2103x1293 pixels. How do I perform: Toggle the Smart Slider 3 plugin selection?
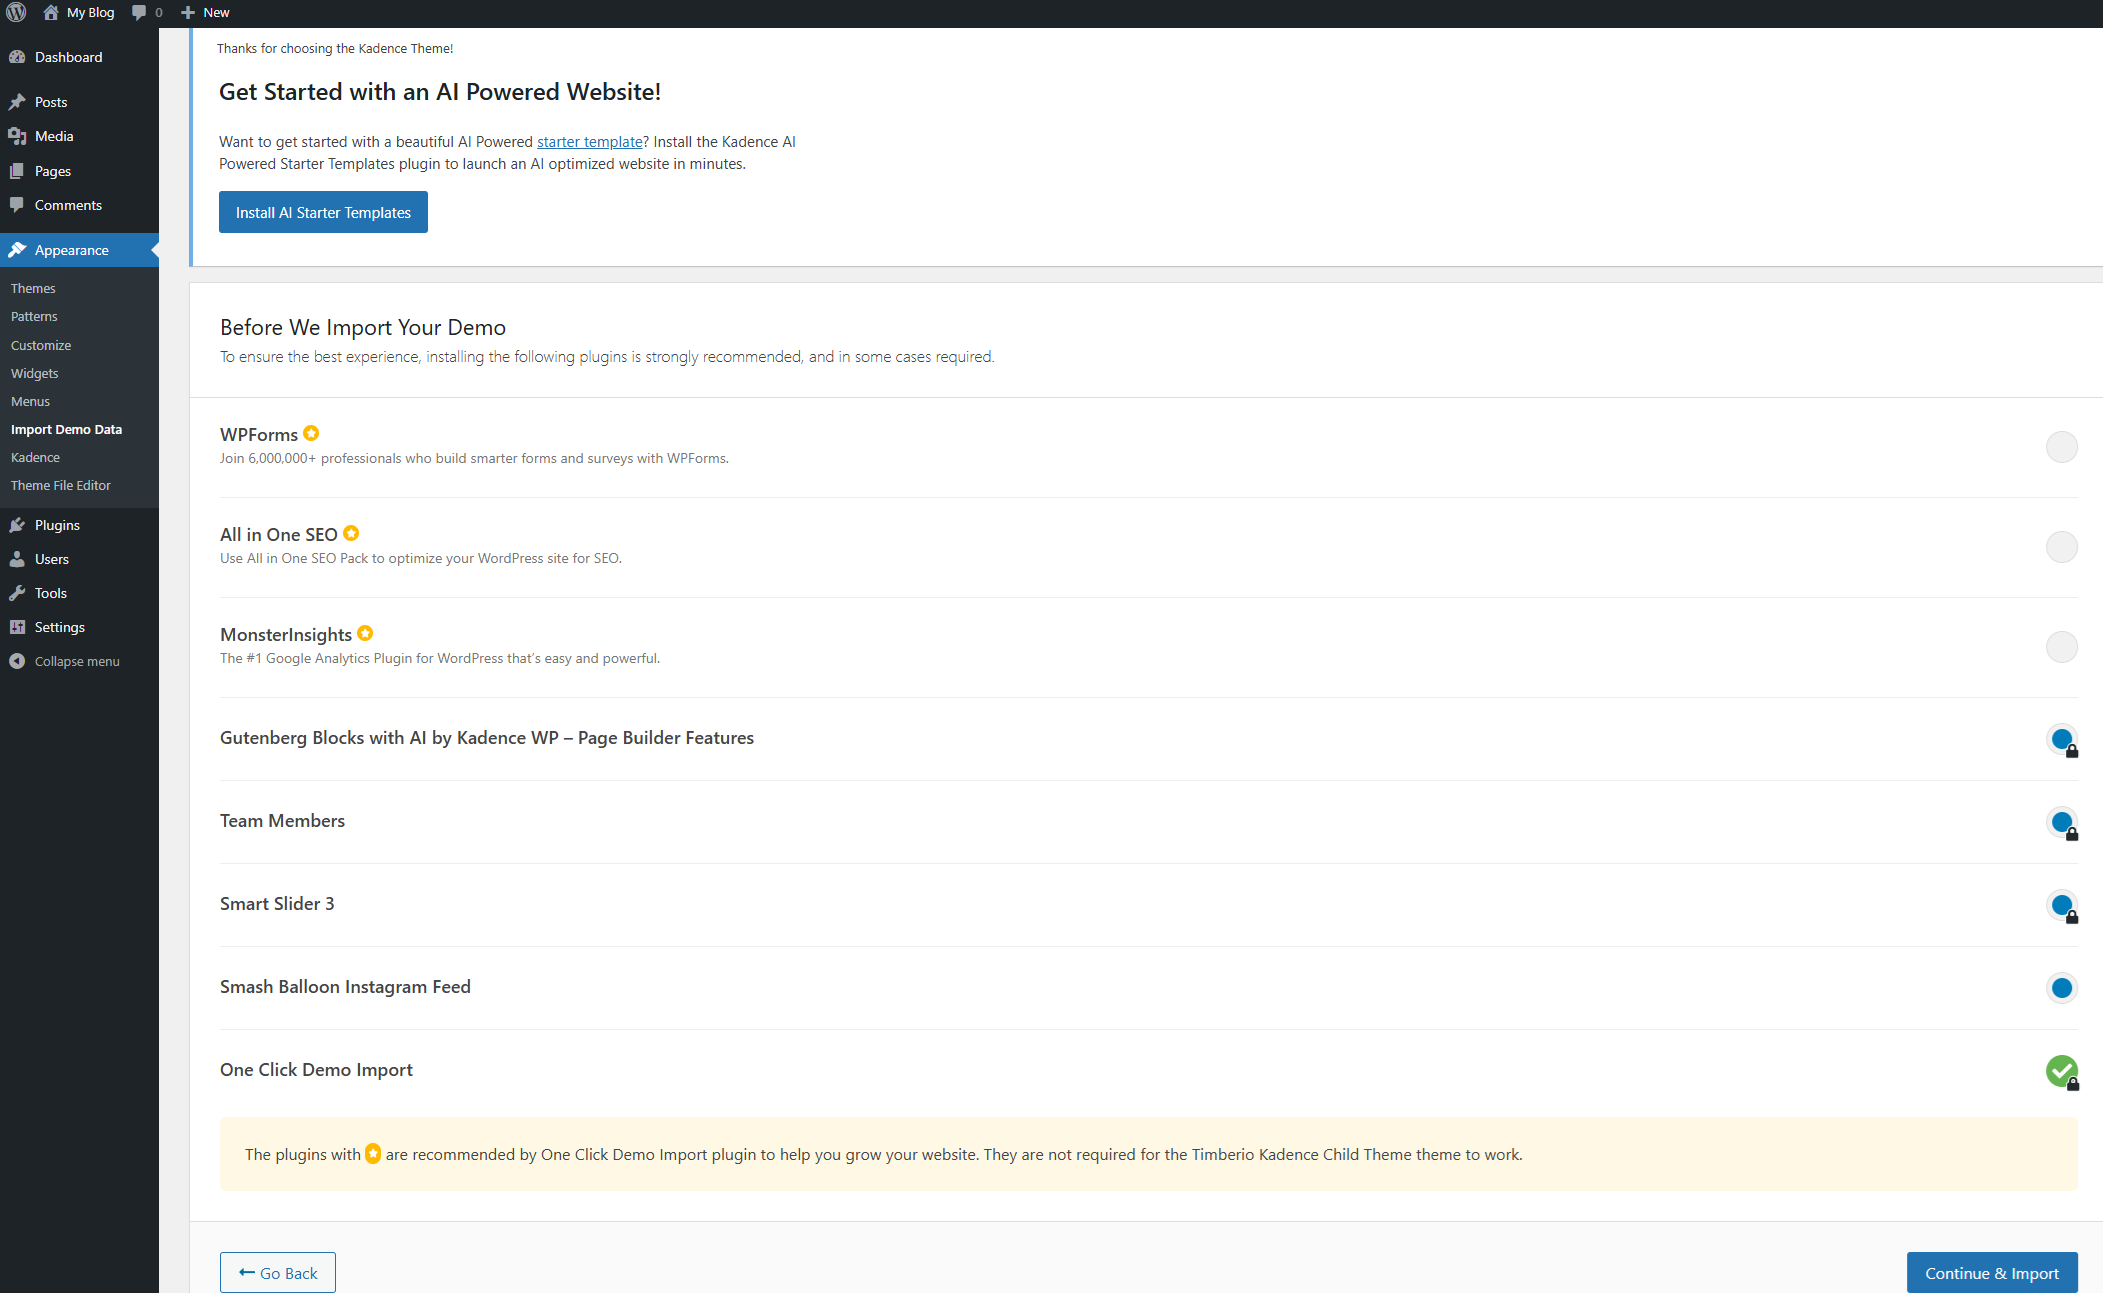click(x=2061, y=906)
